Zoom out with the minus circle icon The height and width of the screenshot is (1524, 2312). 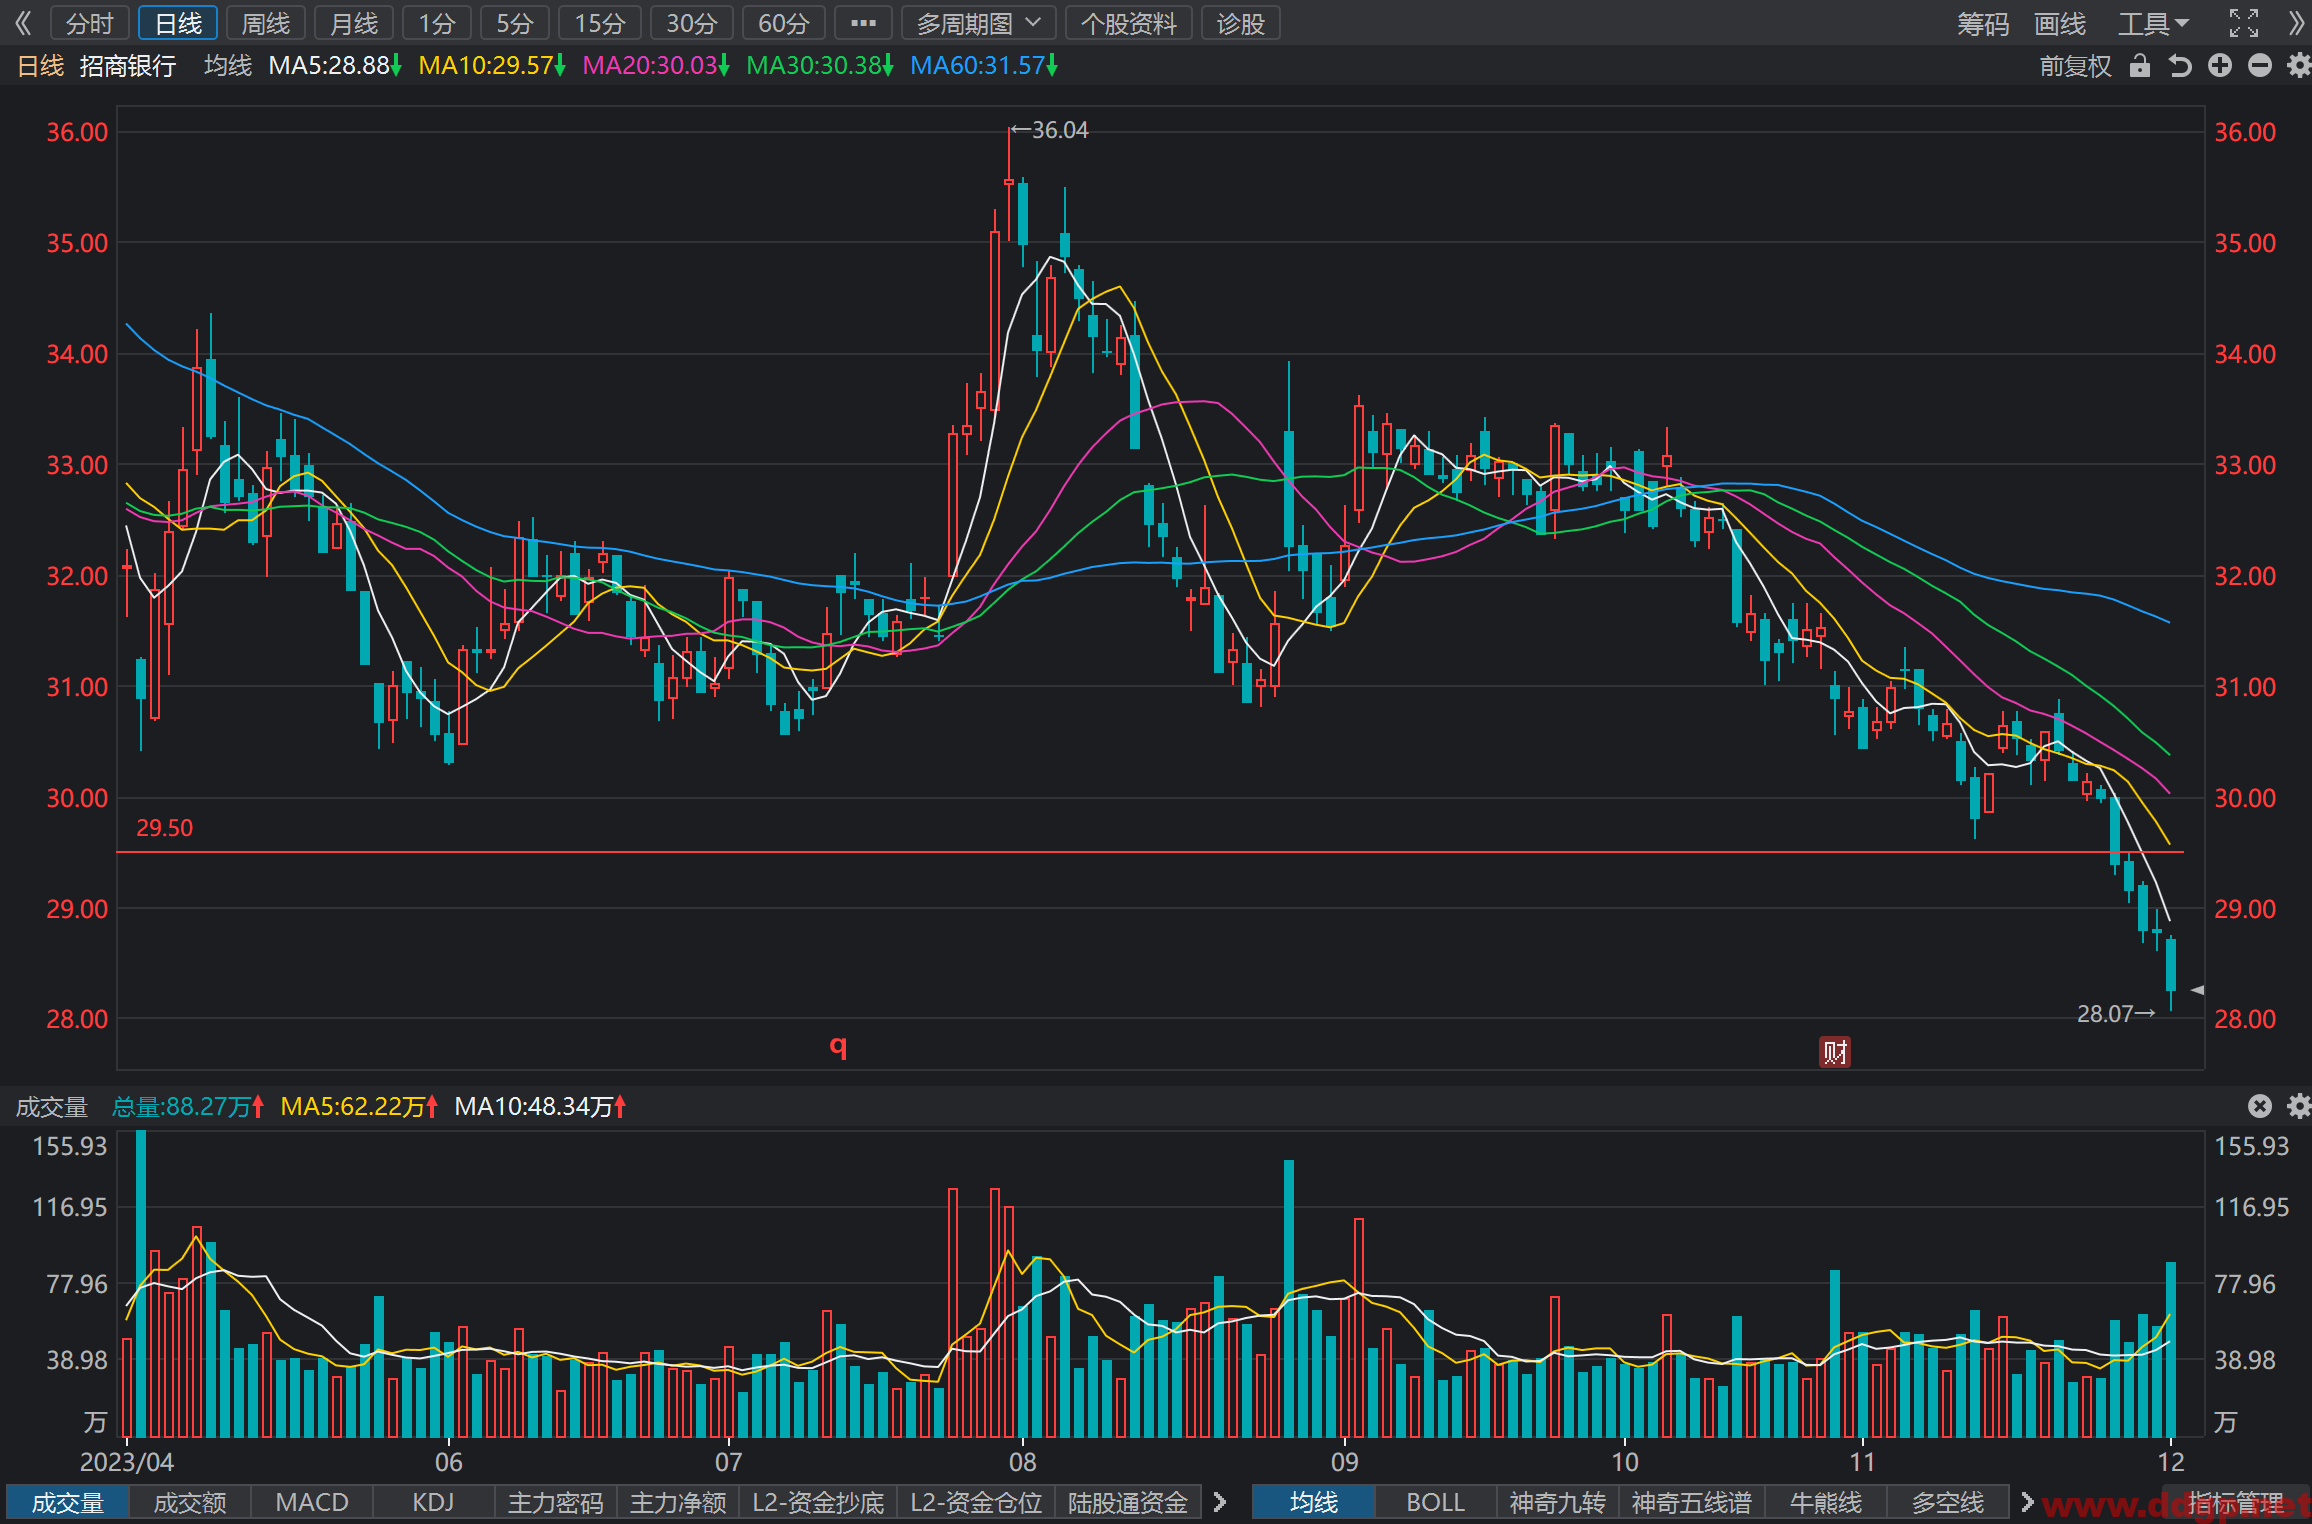click(x=2260, y=66)
